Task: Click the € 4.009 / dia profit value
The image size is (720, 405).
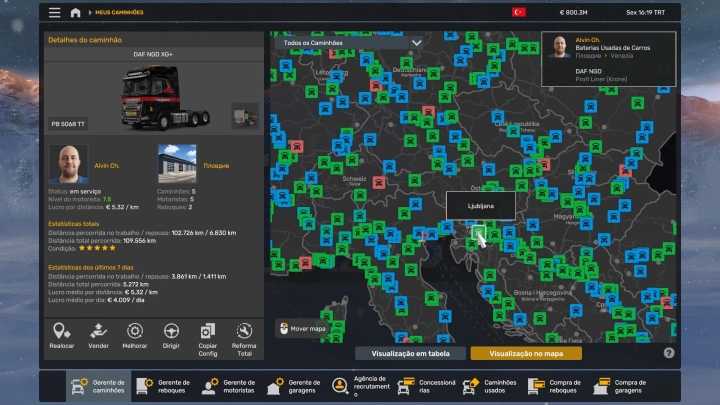Action: (x=126, y=300)
